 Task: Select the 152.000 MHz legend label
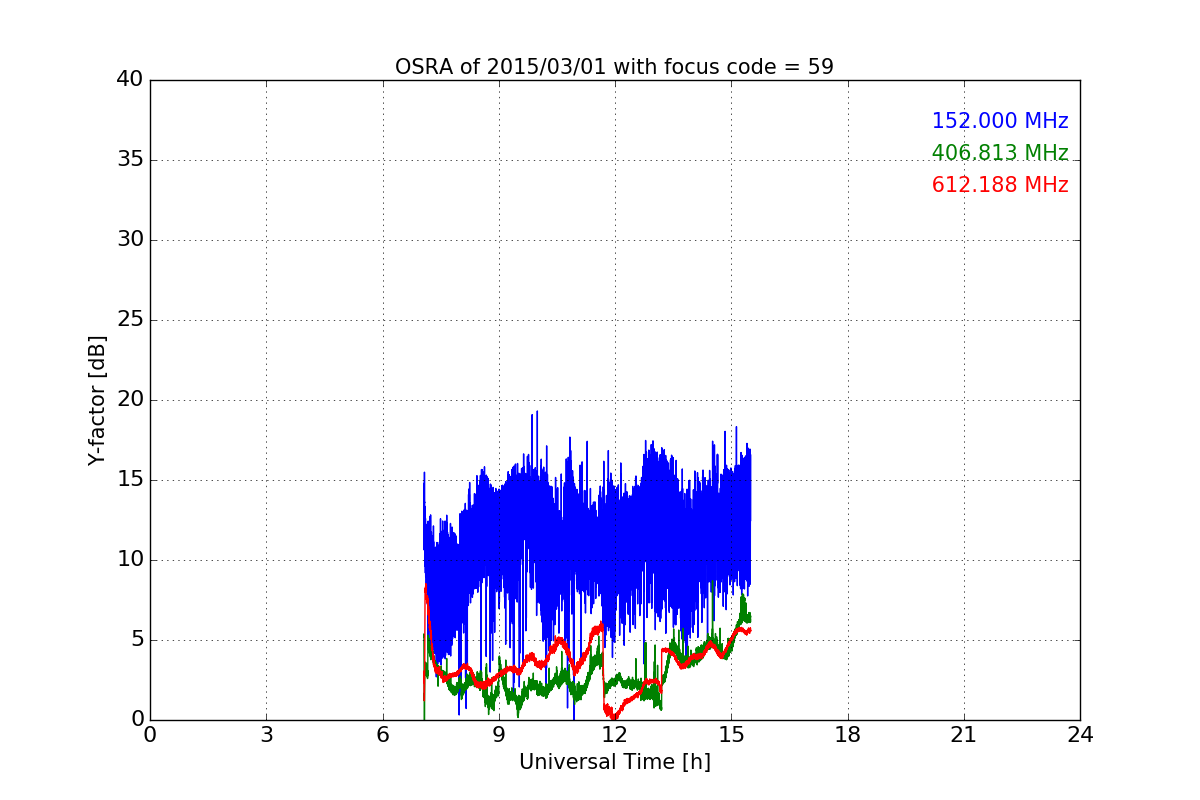[x=1000, y=121]
